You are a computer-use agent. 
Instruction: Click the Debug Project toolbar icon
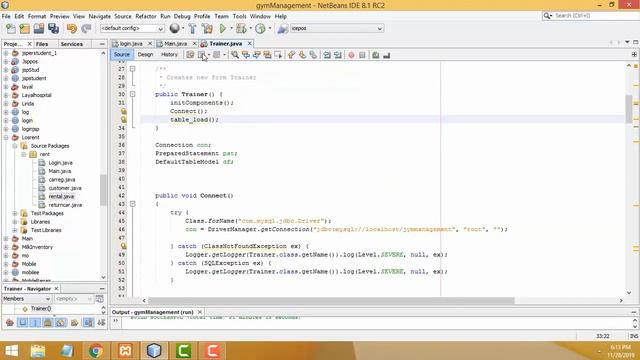[241, 29]
